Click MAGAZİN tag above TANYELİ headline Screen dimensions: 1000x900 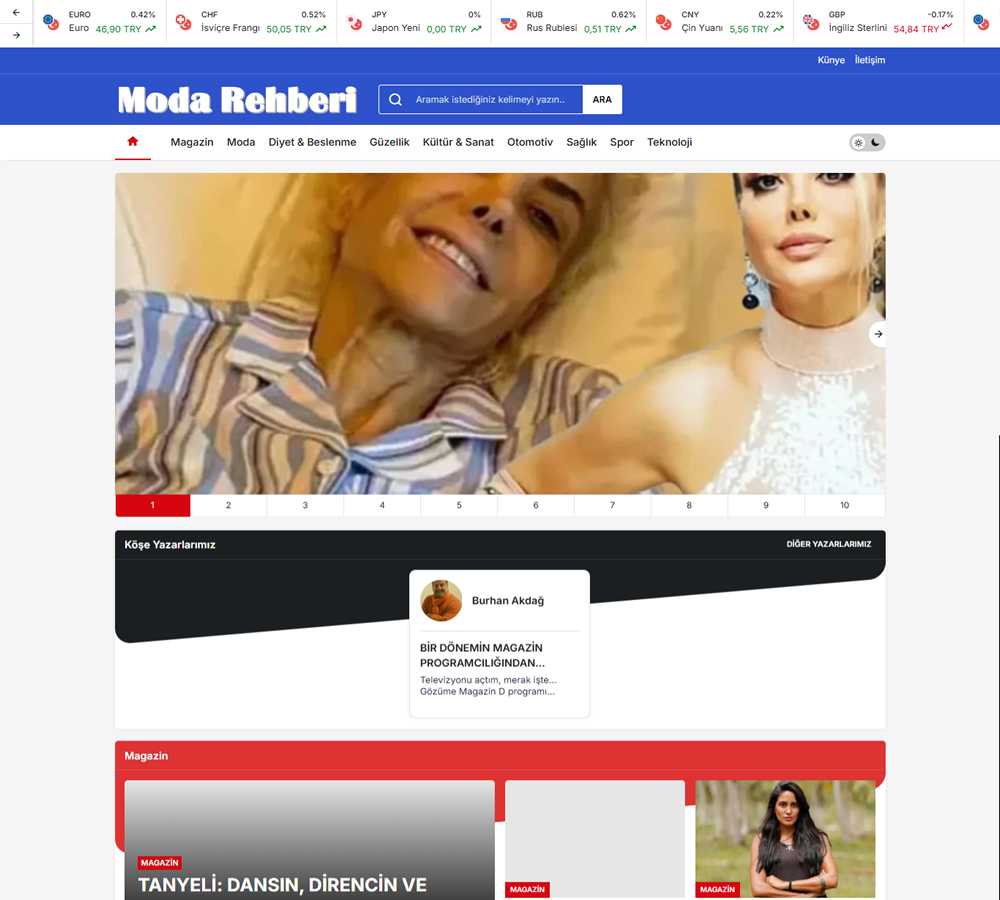point(159,862)
